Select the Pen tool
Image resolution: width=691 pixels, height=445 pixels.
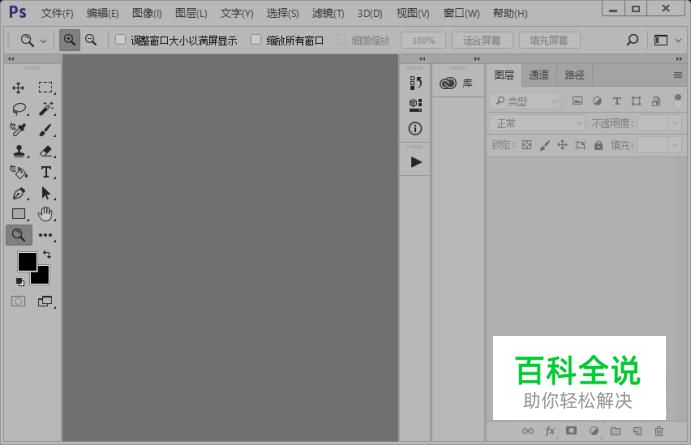(x=19, y=193)
